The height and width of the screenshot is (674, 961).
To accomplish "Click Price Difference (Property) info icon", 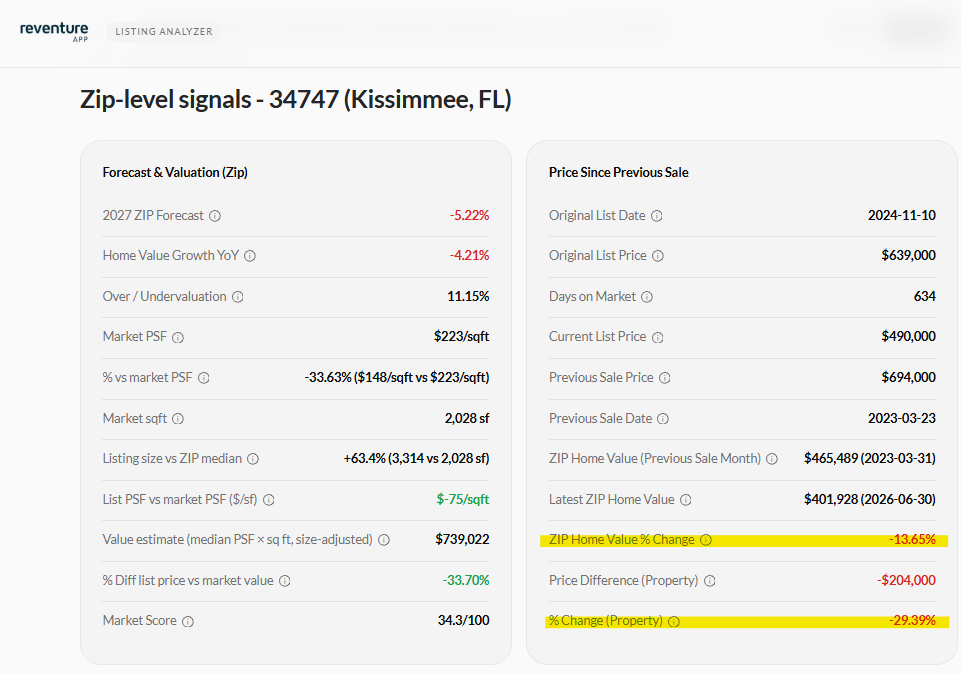I will click(710, 581).
